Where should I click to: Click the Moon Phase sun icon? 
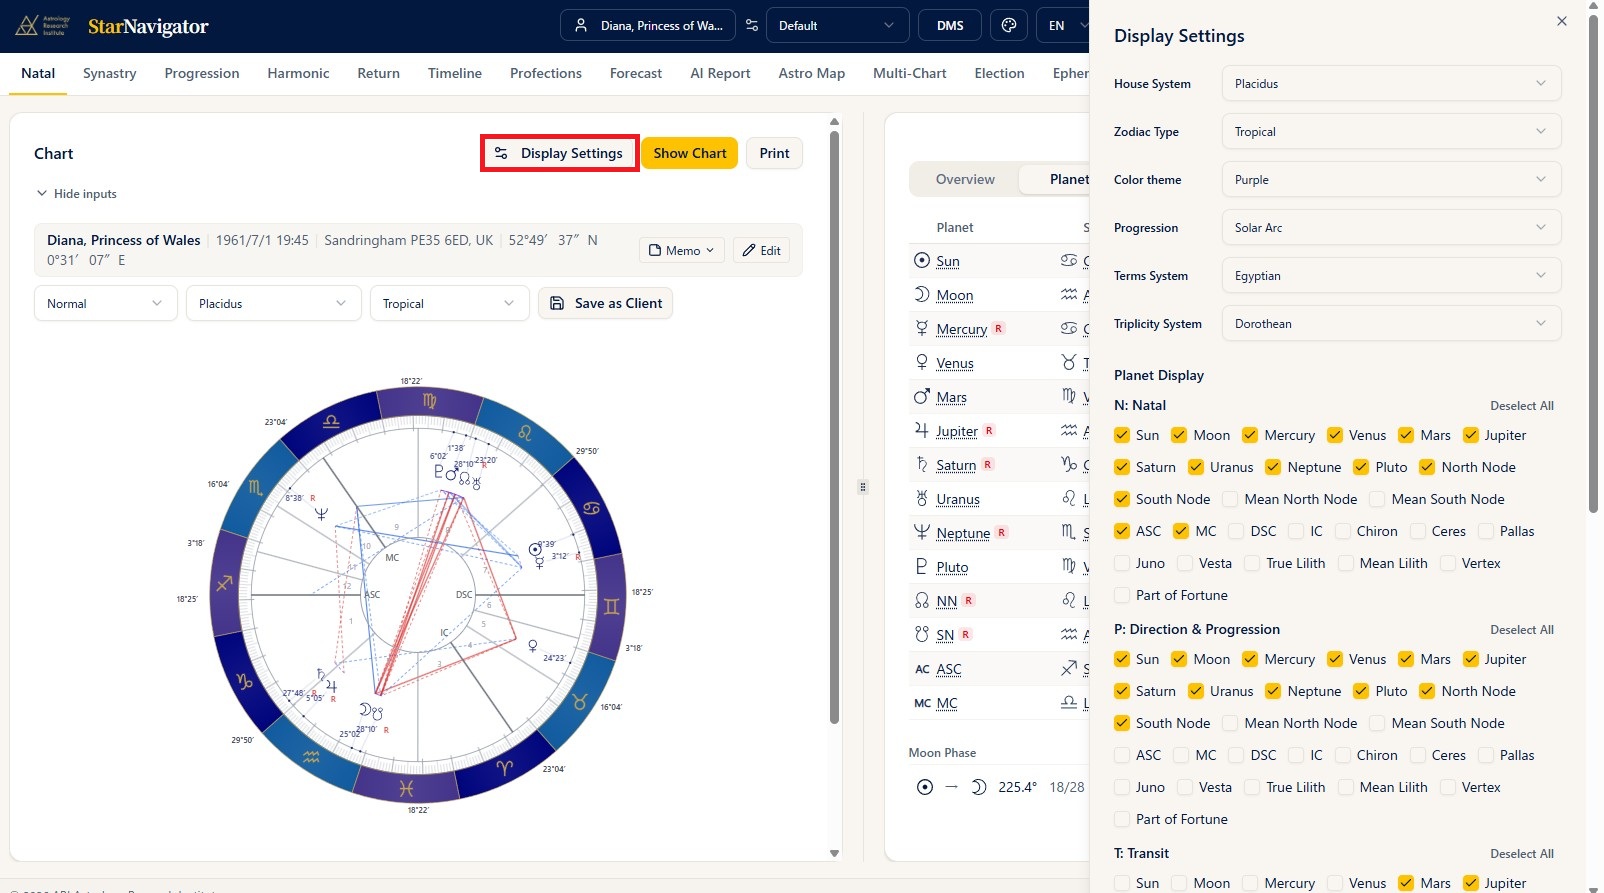[x=925, y=787]
